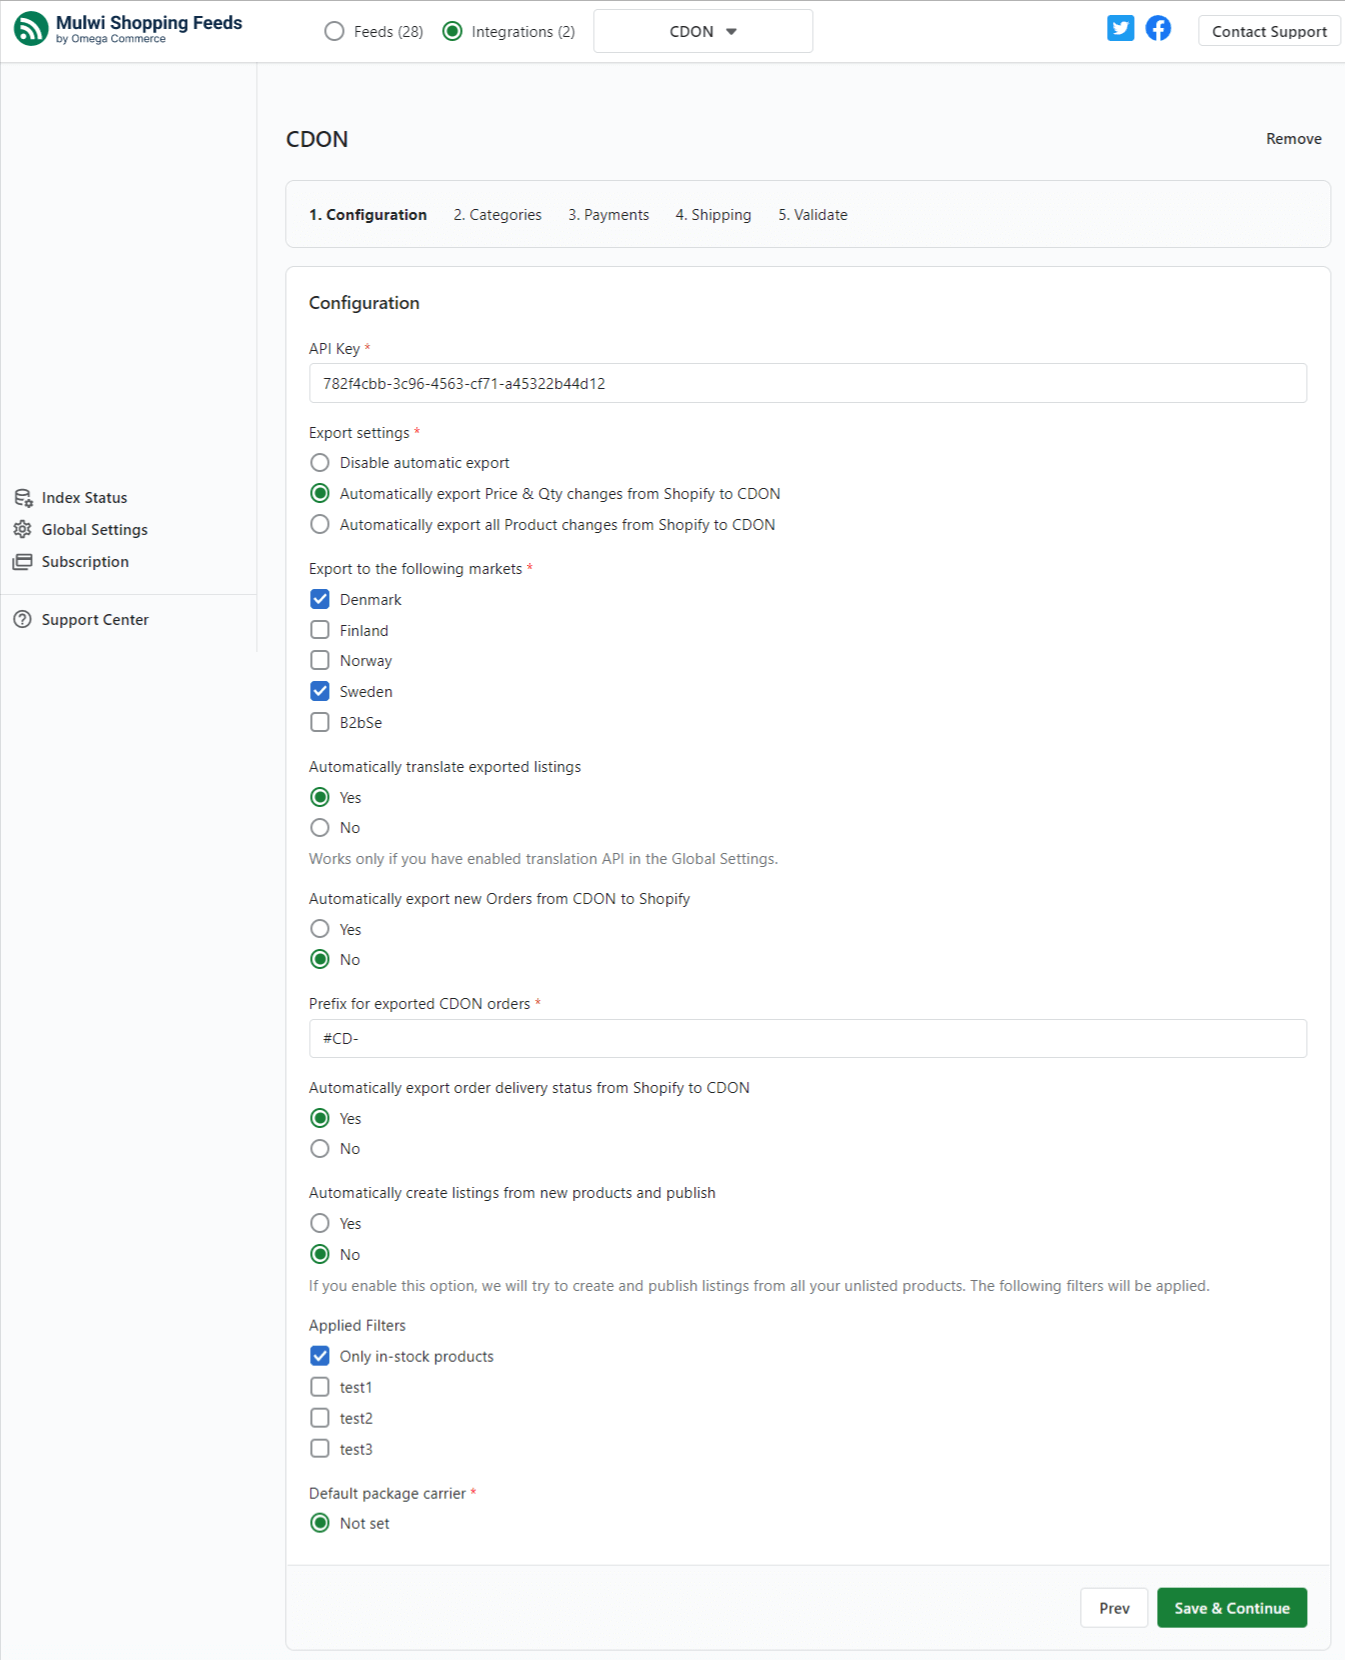Select No for export new Orders
Screen dimensions: 1345x1660
coord(320,960)
